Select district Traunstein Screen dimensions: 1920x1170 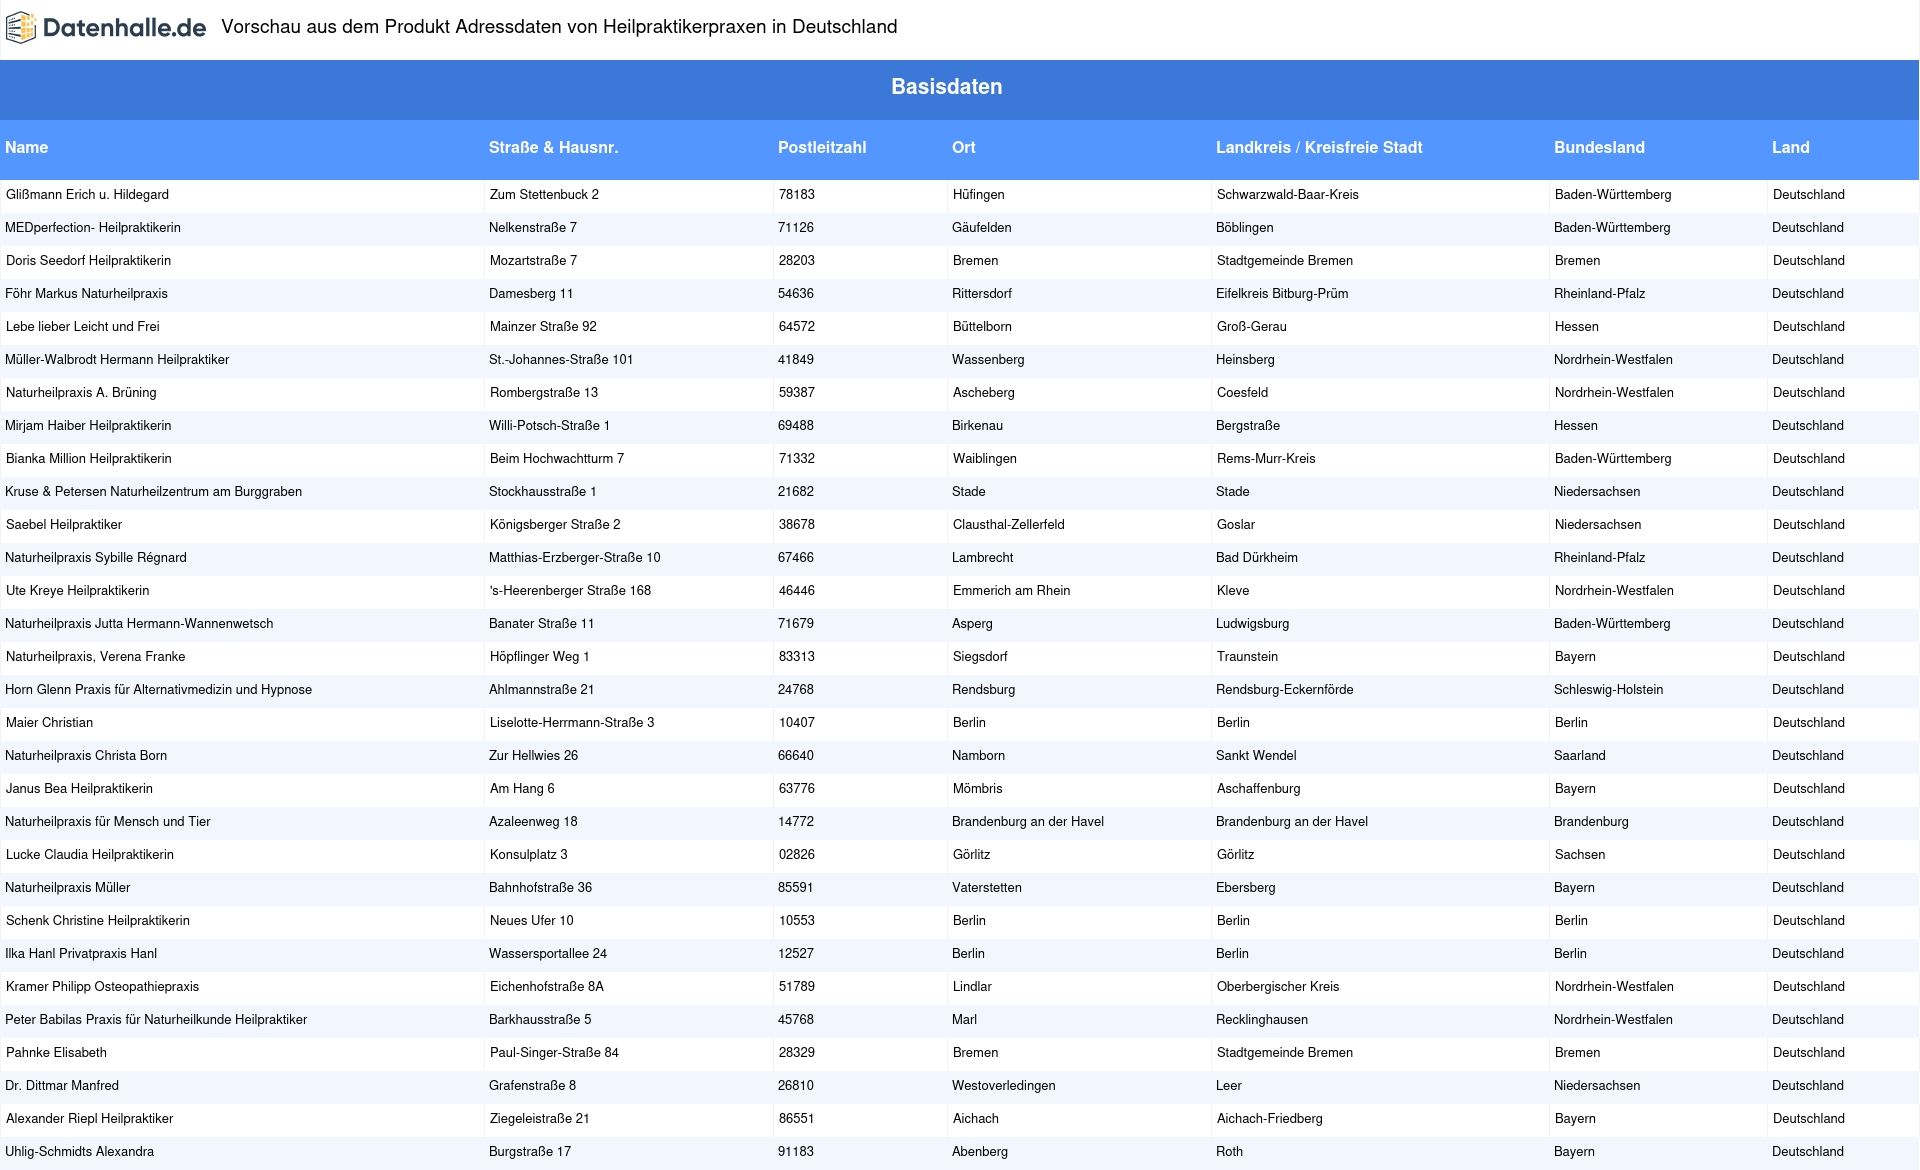1247,657
